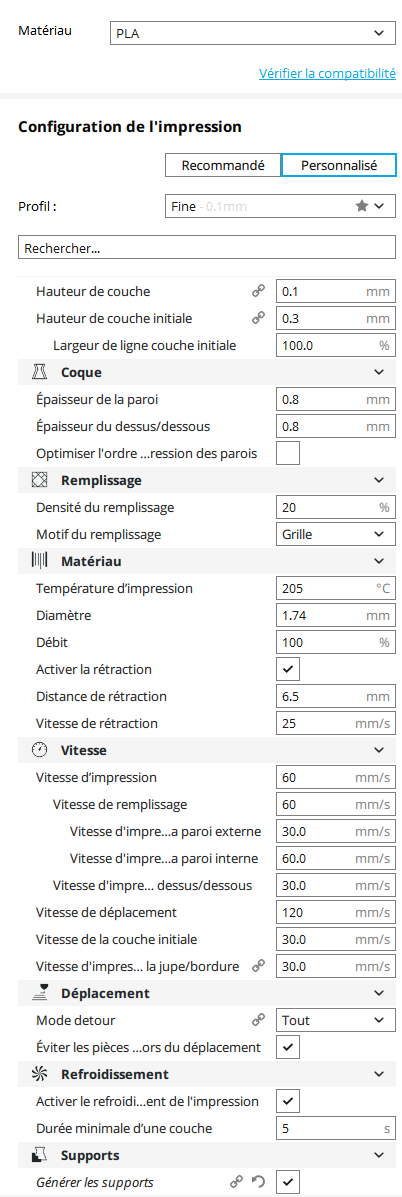Switch to the Recommandé tab

point(223,165)
